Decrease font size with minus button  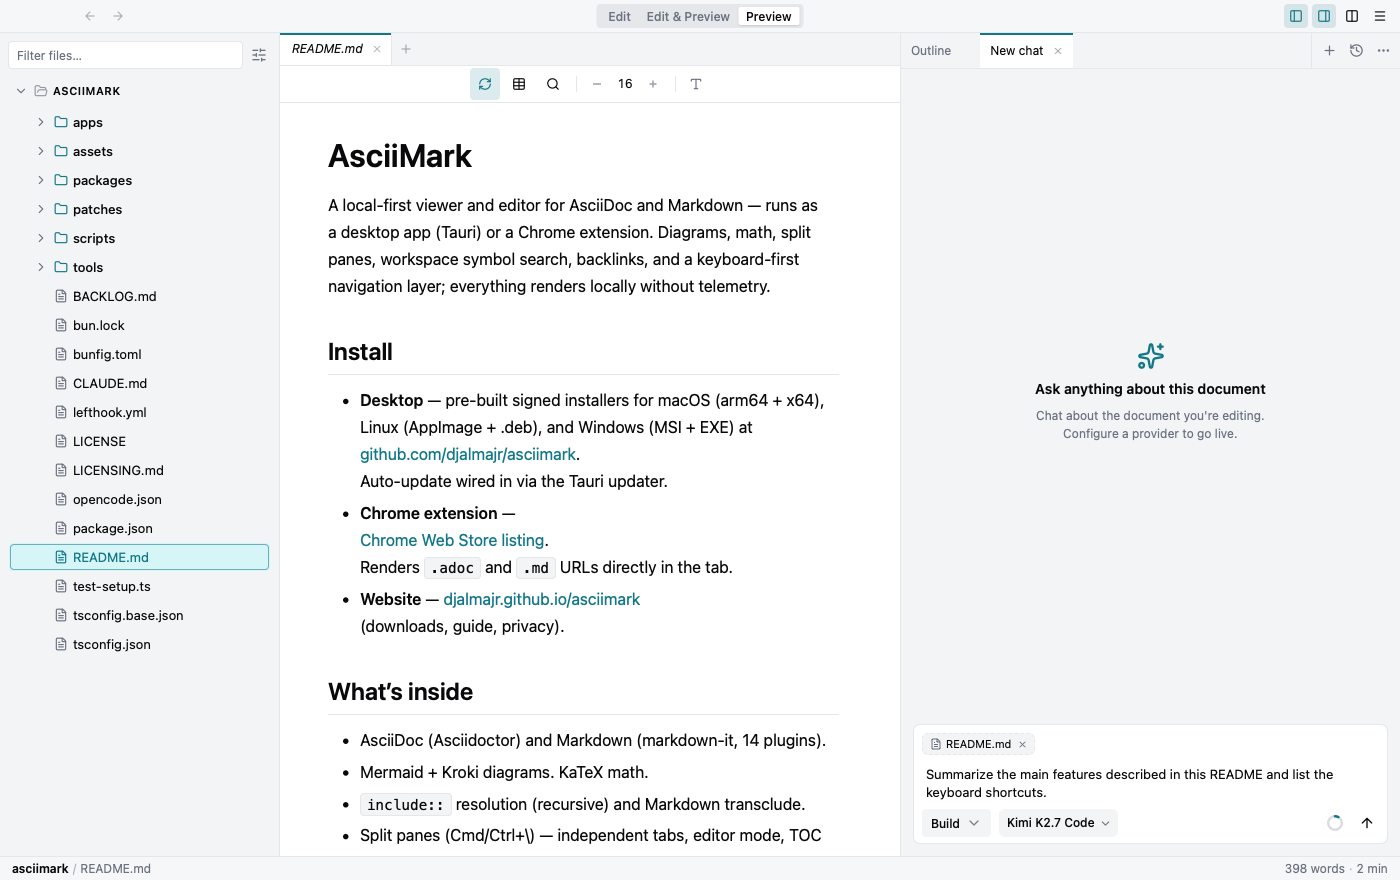click(597, 84)
